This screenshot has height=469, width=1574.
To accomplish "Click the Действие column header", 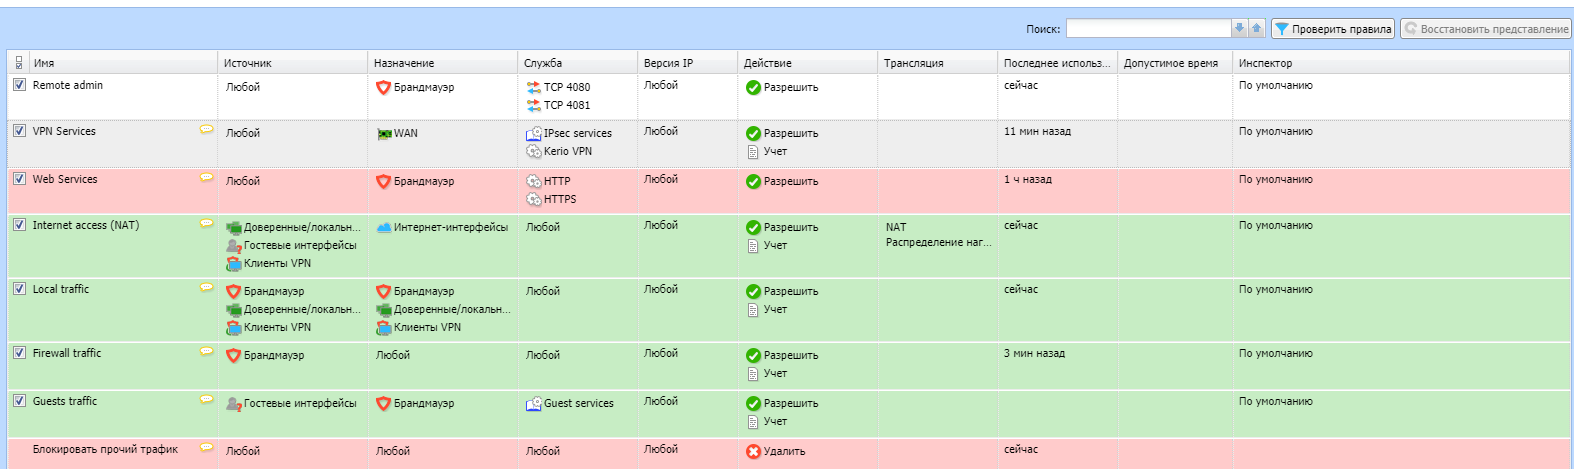I will pyautogui.click(x=768, y=63).
